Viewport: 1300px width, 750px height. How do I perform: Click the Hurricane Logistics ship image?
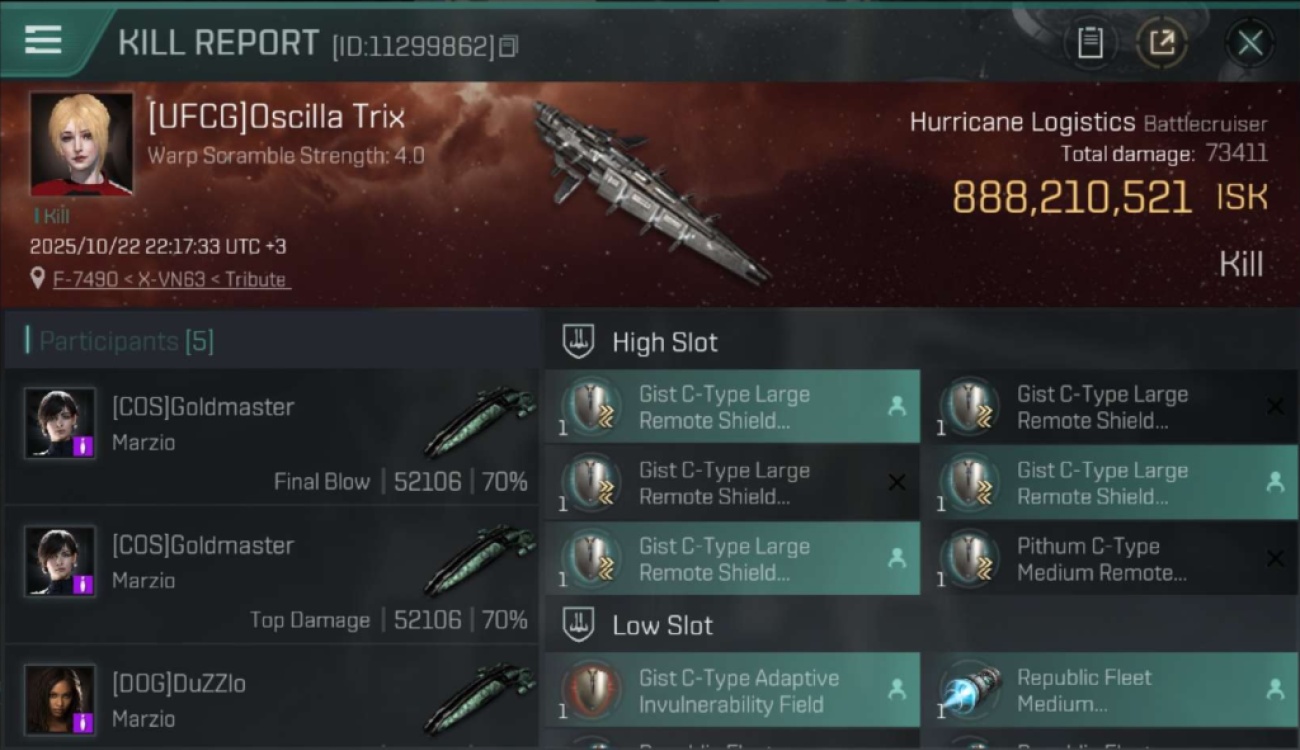click(650, 190)
